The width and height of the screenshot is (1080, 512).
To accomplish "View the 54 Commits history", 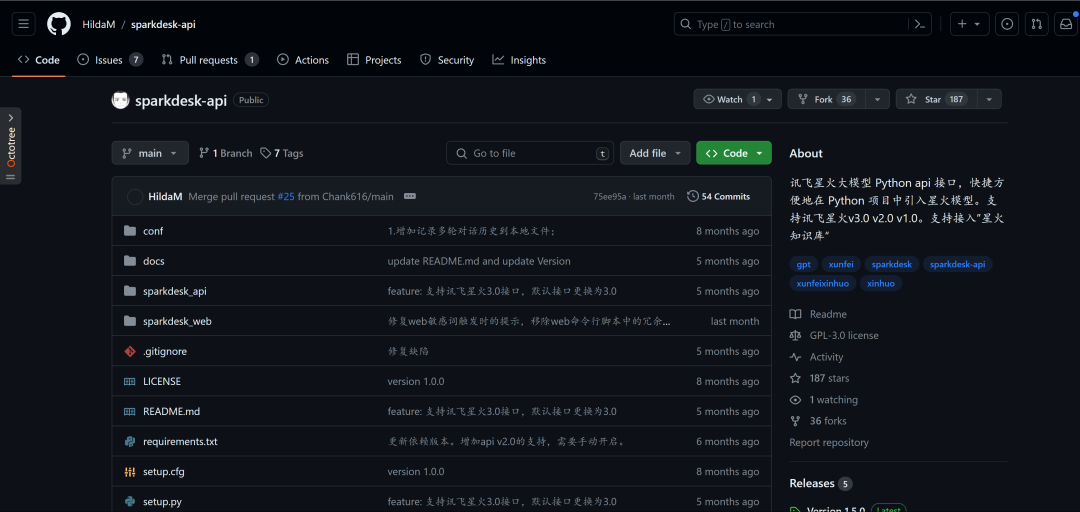I will (718, 196).
